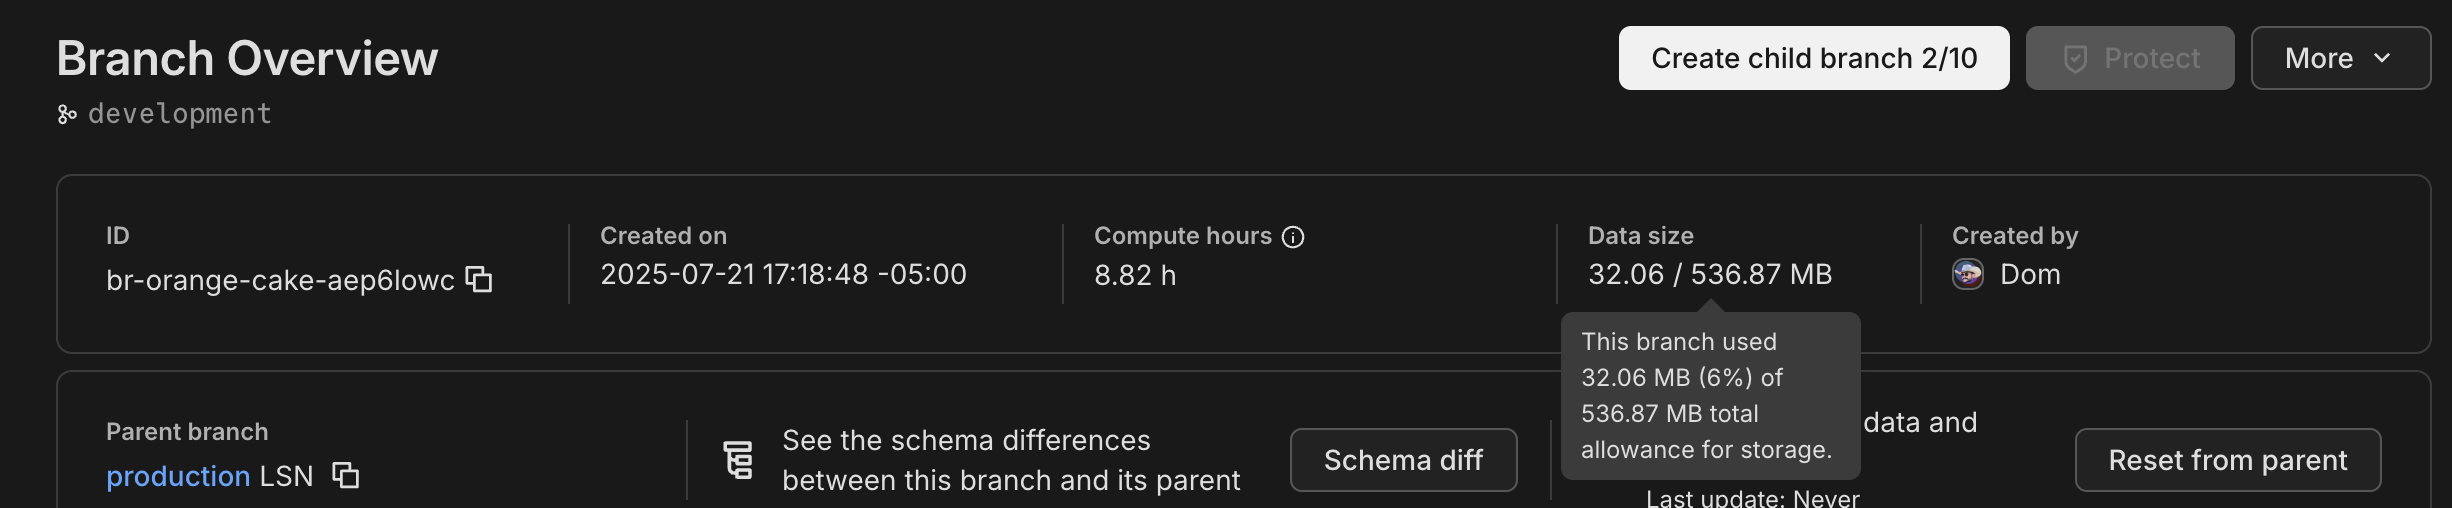Click the 8.82 h compute hours value

pyautogui.click(x=1135, y=275)
